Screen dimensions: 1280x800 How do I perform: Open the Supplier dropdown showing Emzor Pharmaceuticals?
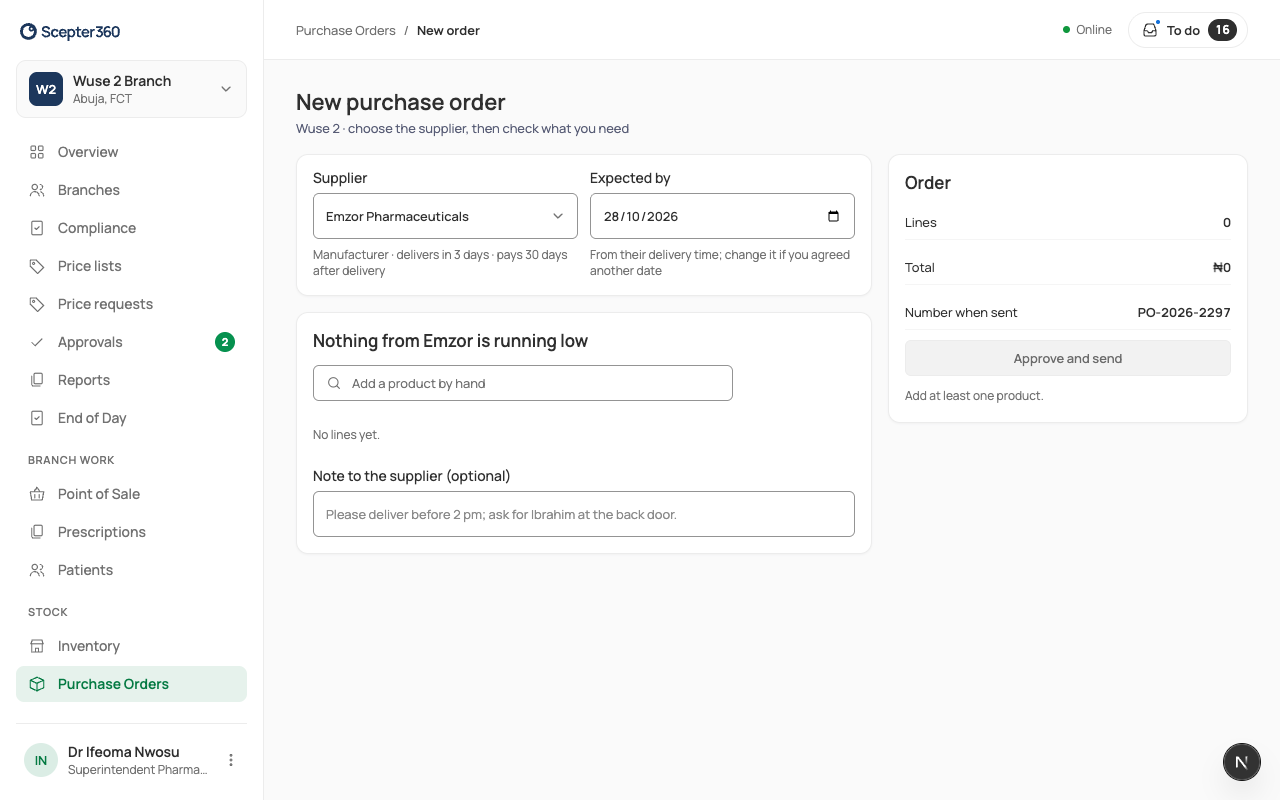tap(445, 216)
